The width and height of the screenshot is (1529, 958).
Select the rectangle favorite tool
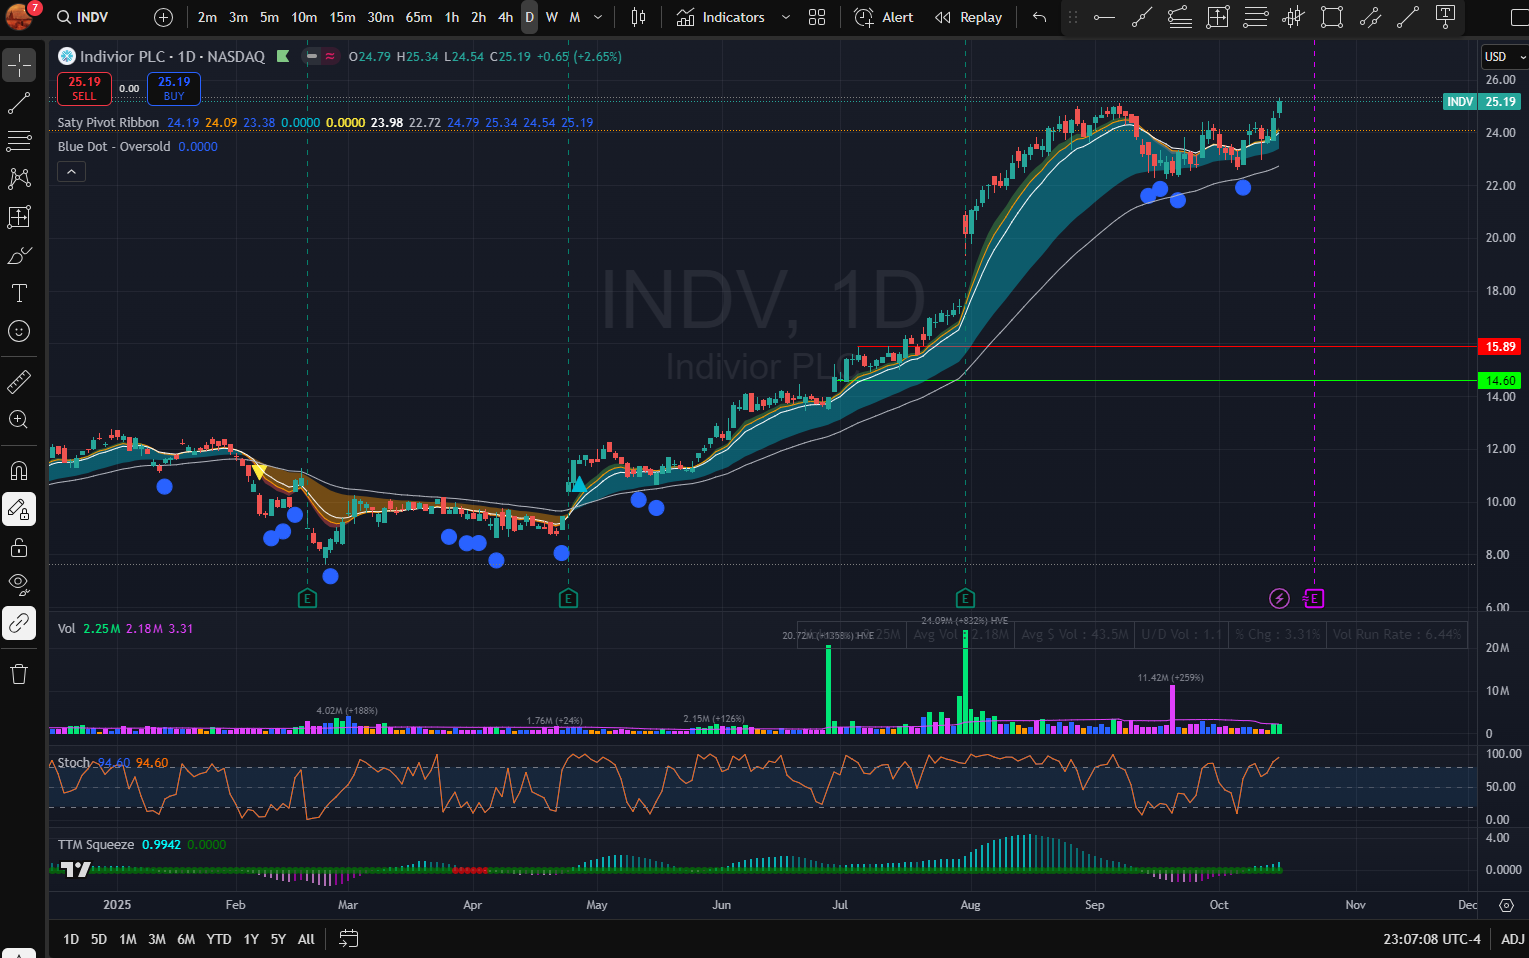tap(1332, 17)
